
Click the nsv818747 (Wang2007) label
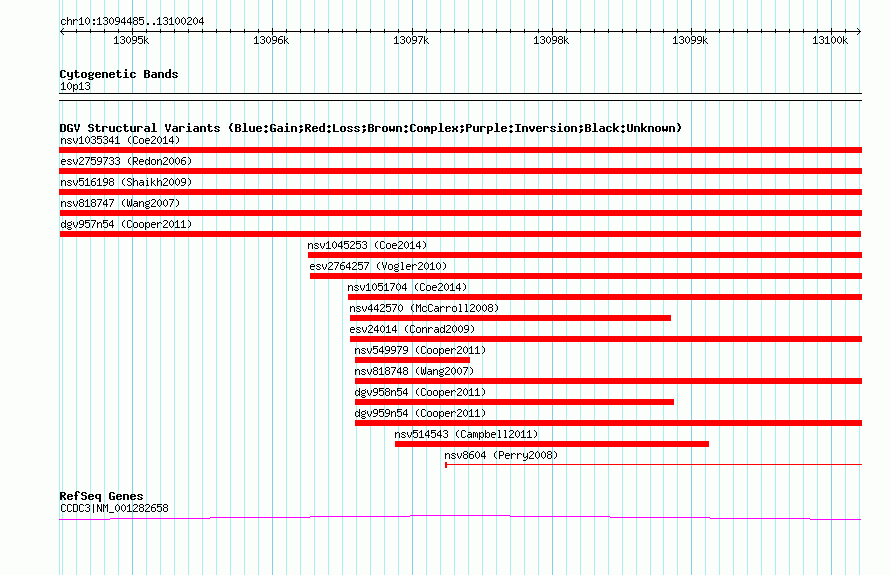[120, 203]
